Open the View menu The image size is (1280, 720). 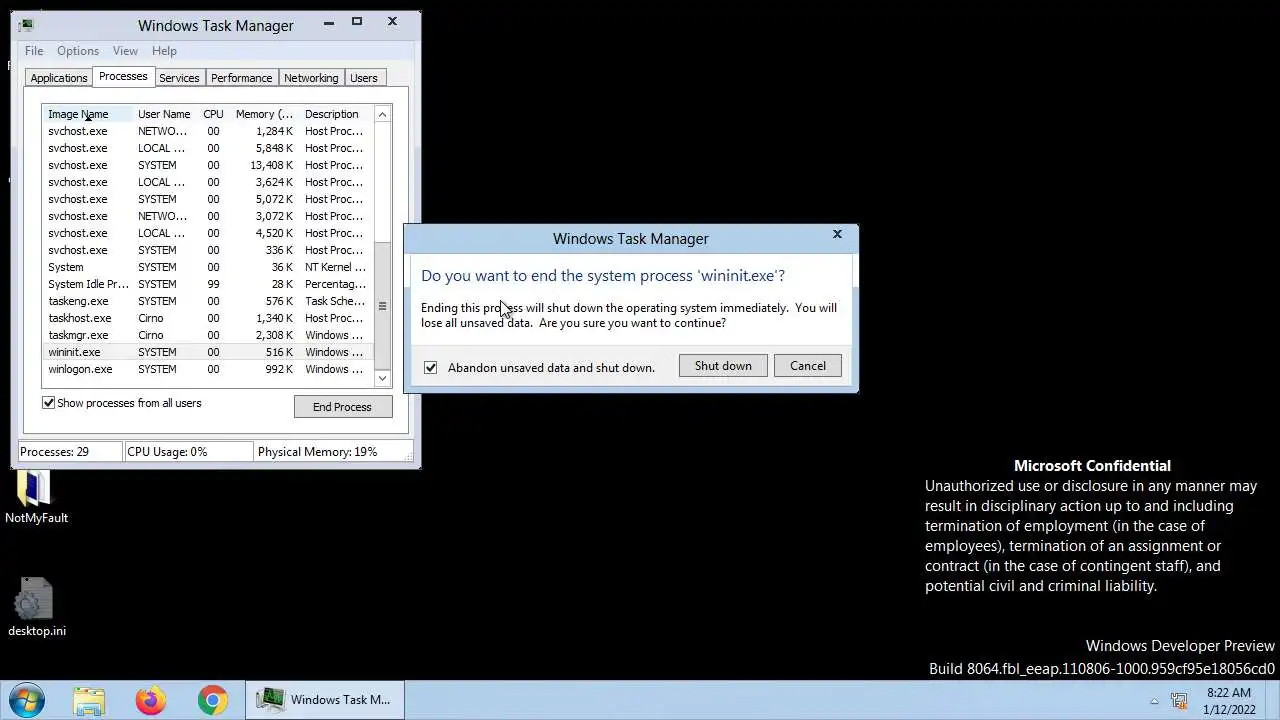(125, 51)
